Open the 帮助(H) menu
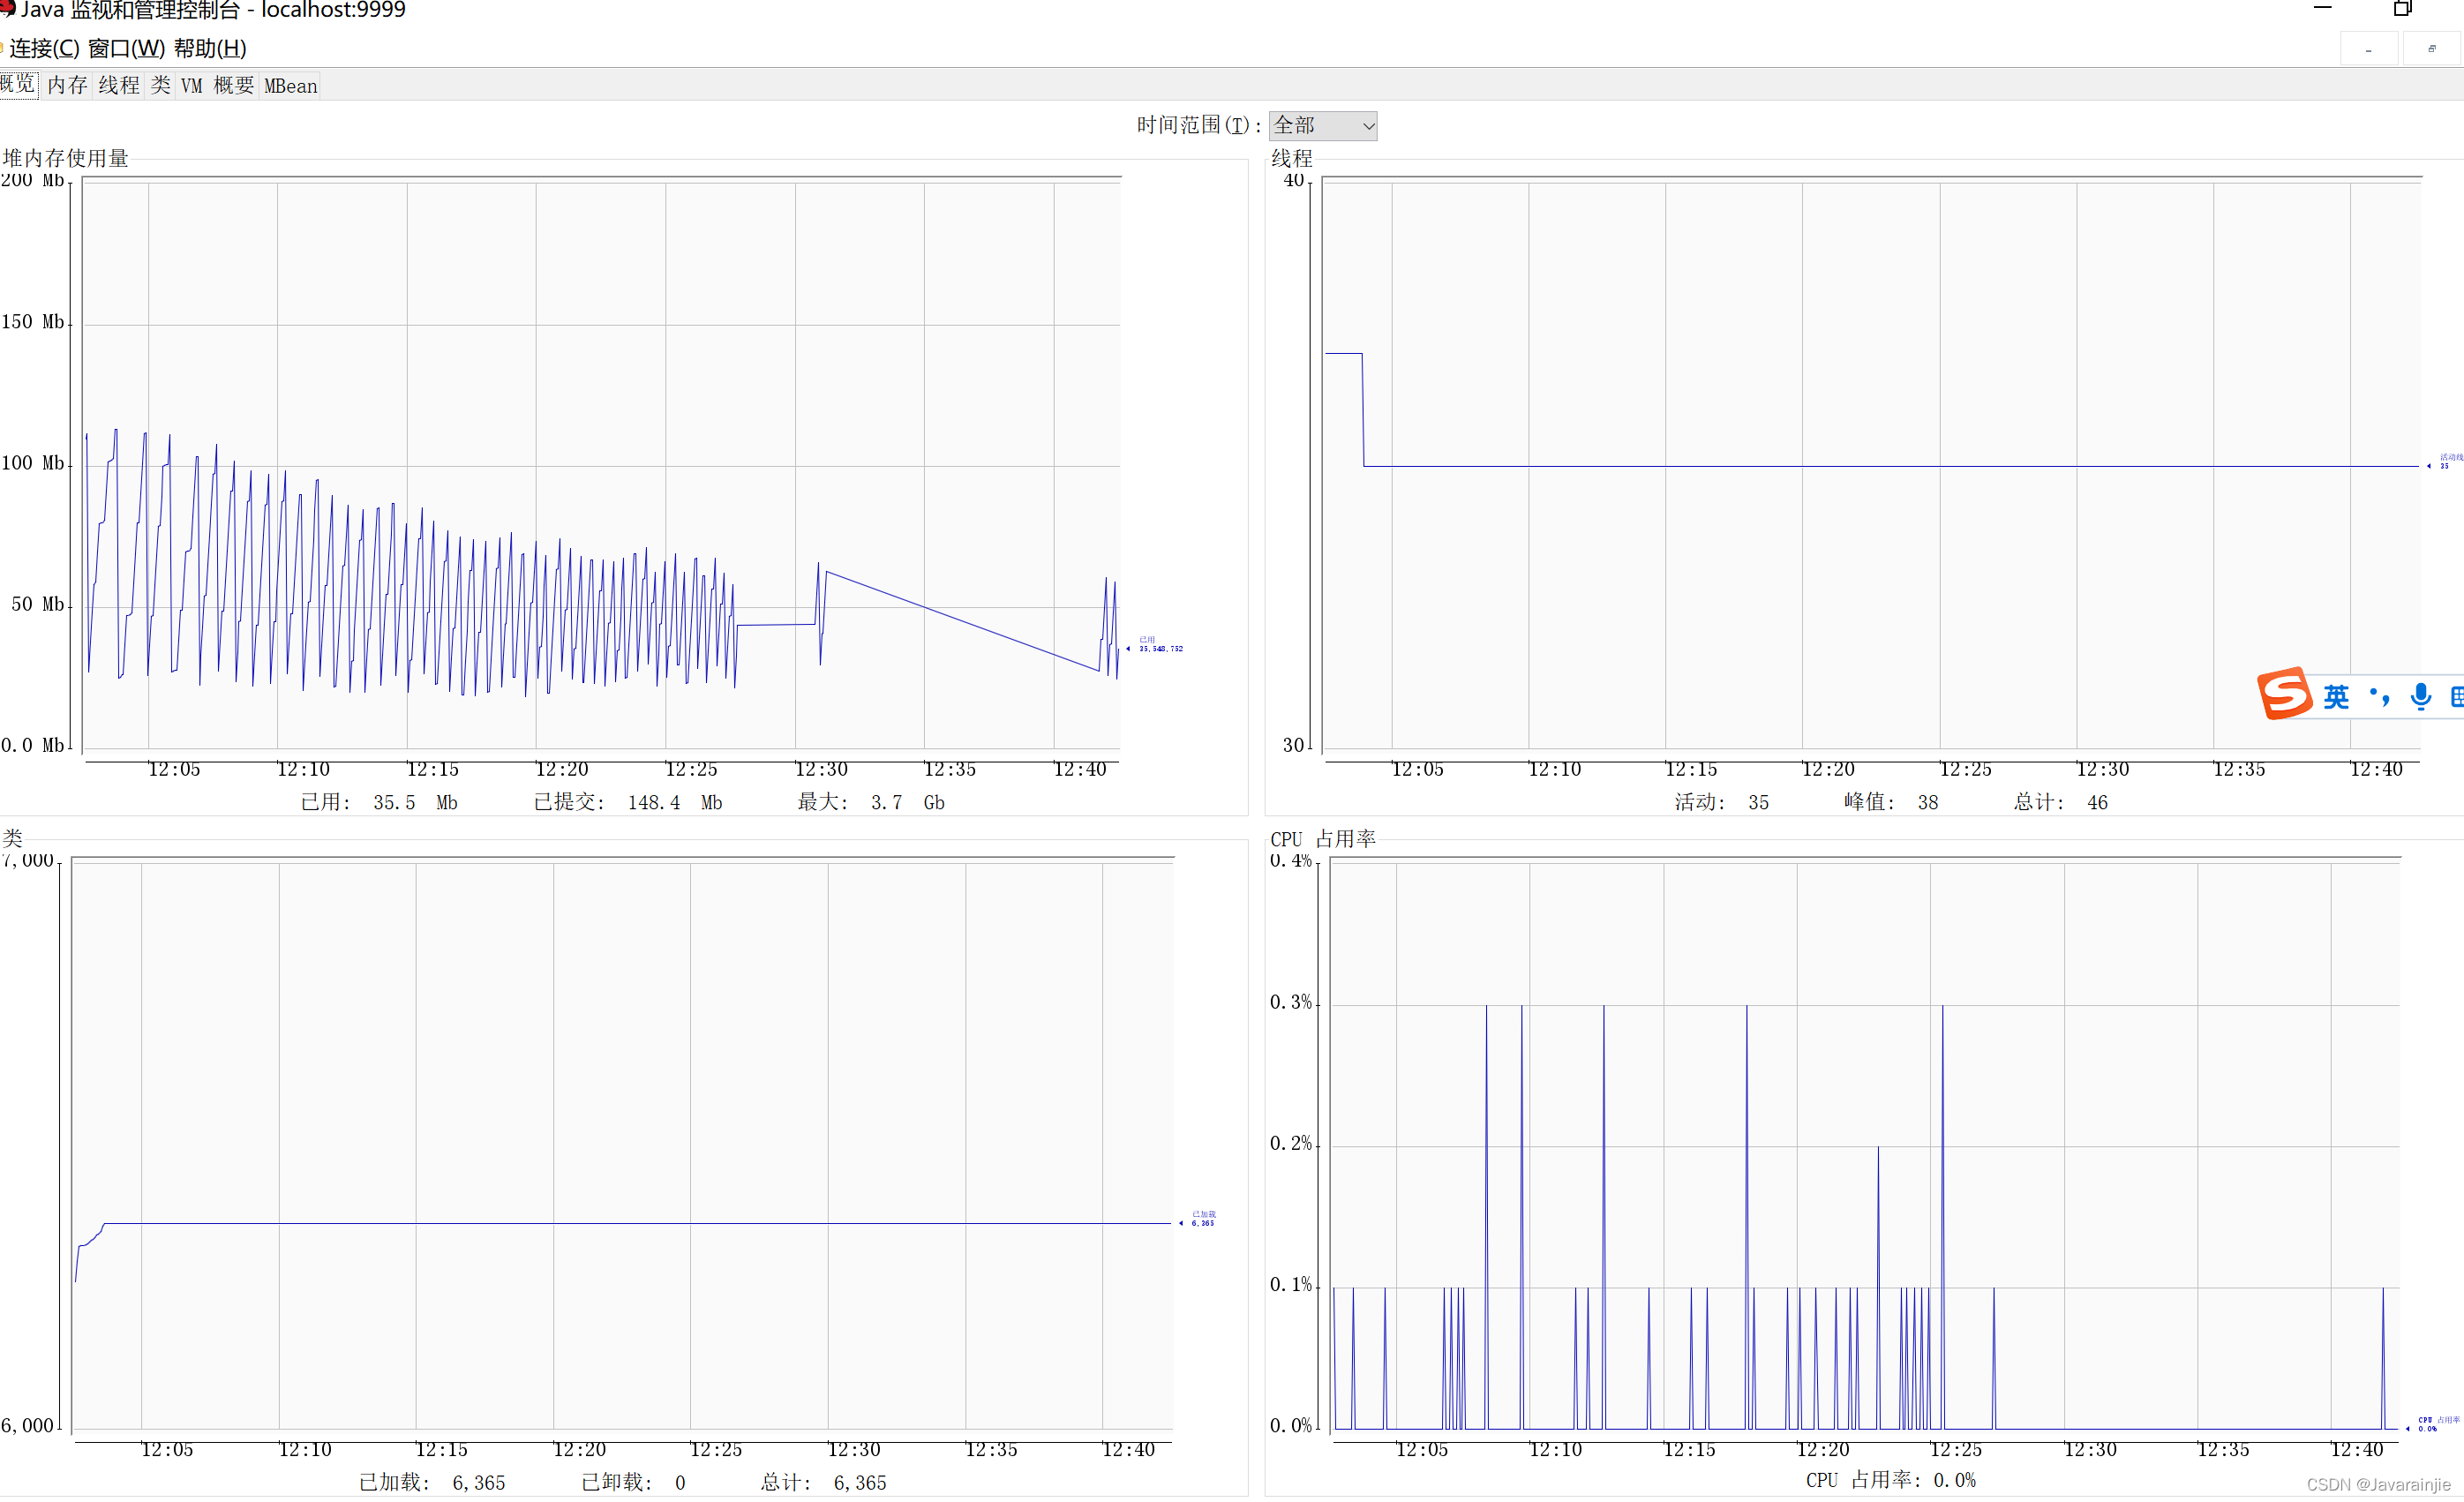Viewport: 2464px width, 1502px height. tap(210, 48)
